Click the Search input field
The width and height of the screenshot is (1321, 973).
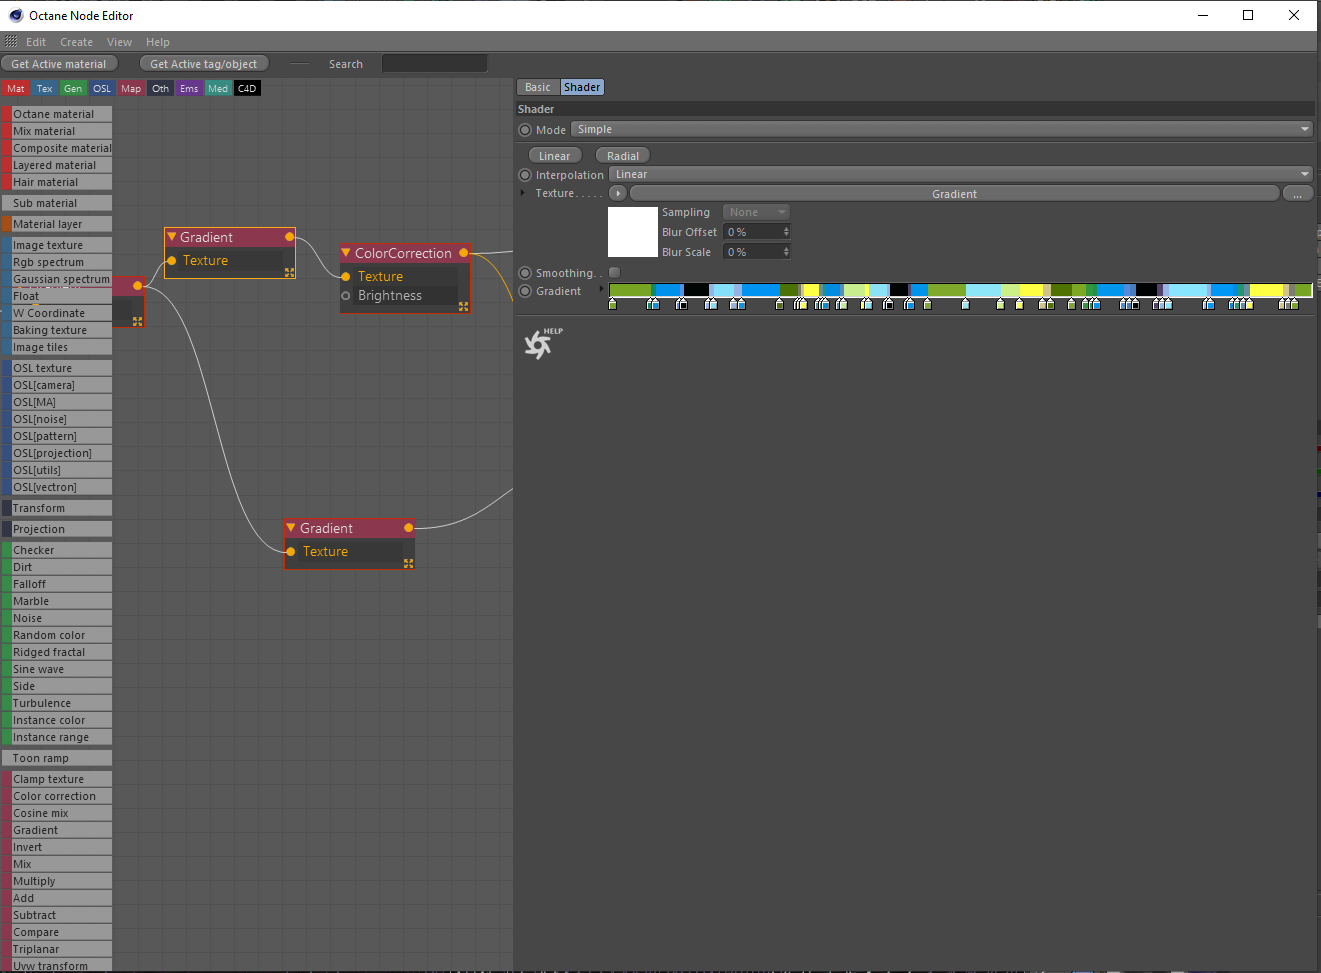pyautogui.click(x=434, y=64)
